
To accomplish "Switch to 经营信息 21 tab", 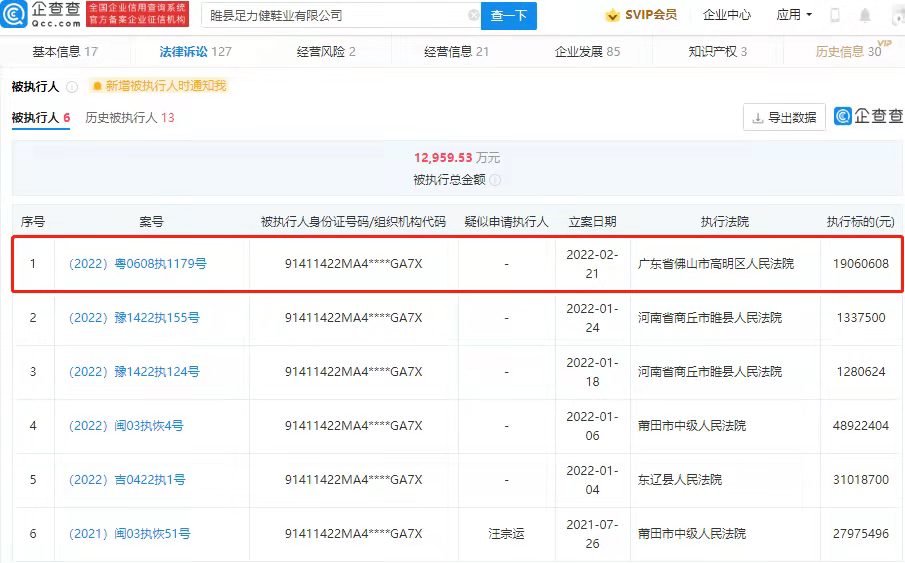I will (x=456, y=52).
